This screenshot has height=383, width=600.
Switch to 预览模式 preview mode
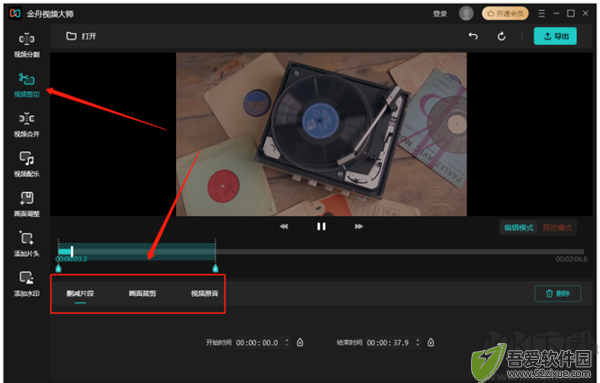[557, 228]
